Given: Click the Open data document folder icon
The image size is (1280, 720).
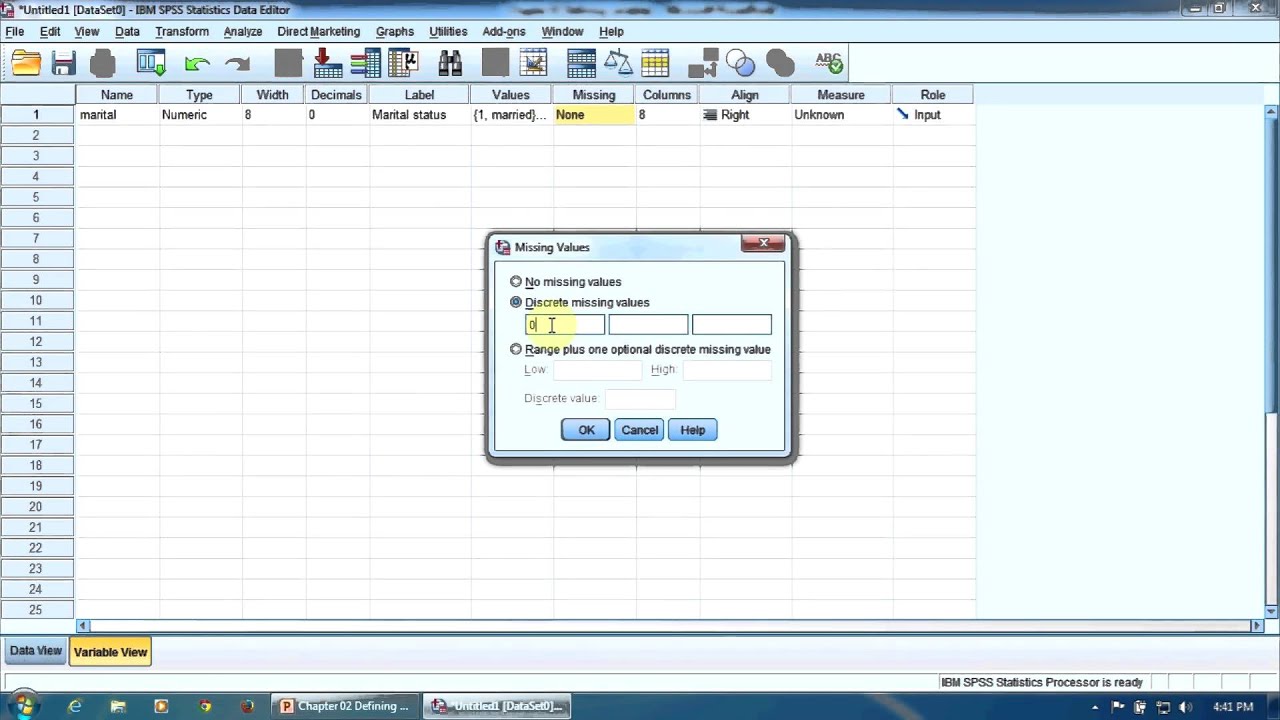Looking at the screenshot, I should (26, 64).
